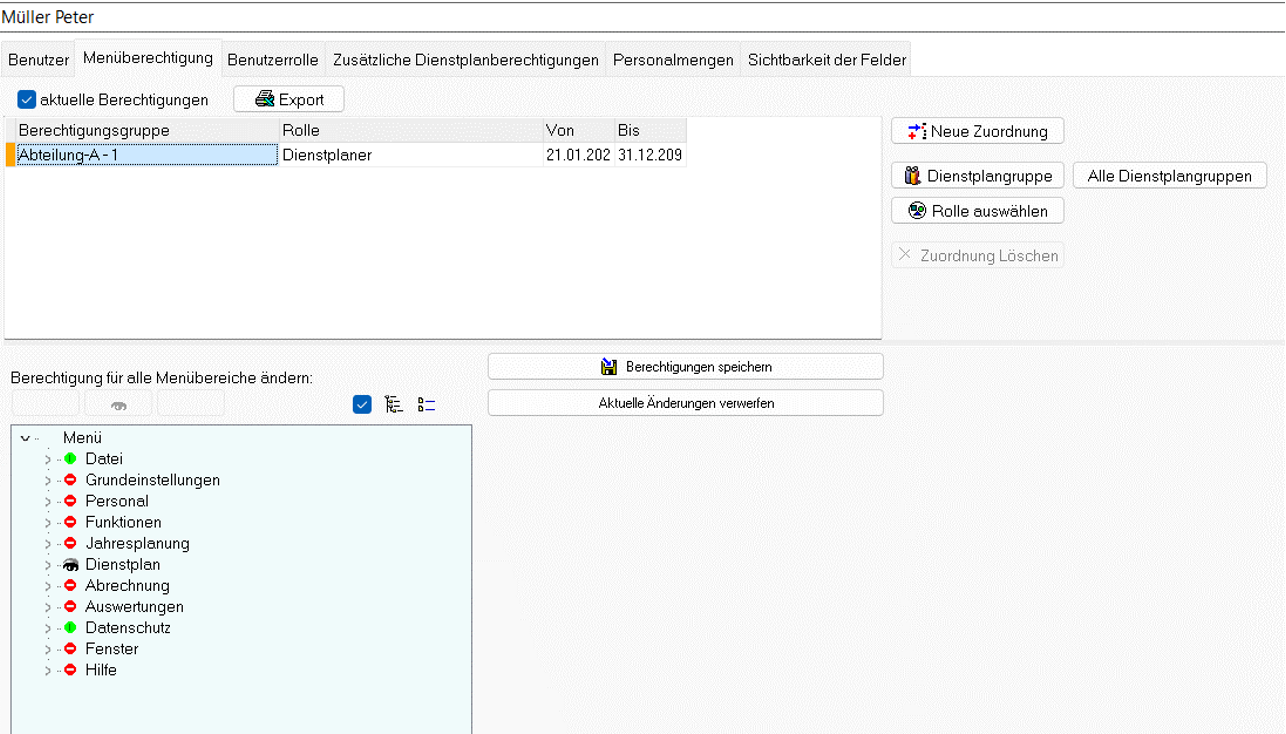Screen dimensions: 1286x734
Task: Open the Benutzerrolle tab
Action: (x=273, y=60)
